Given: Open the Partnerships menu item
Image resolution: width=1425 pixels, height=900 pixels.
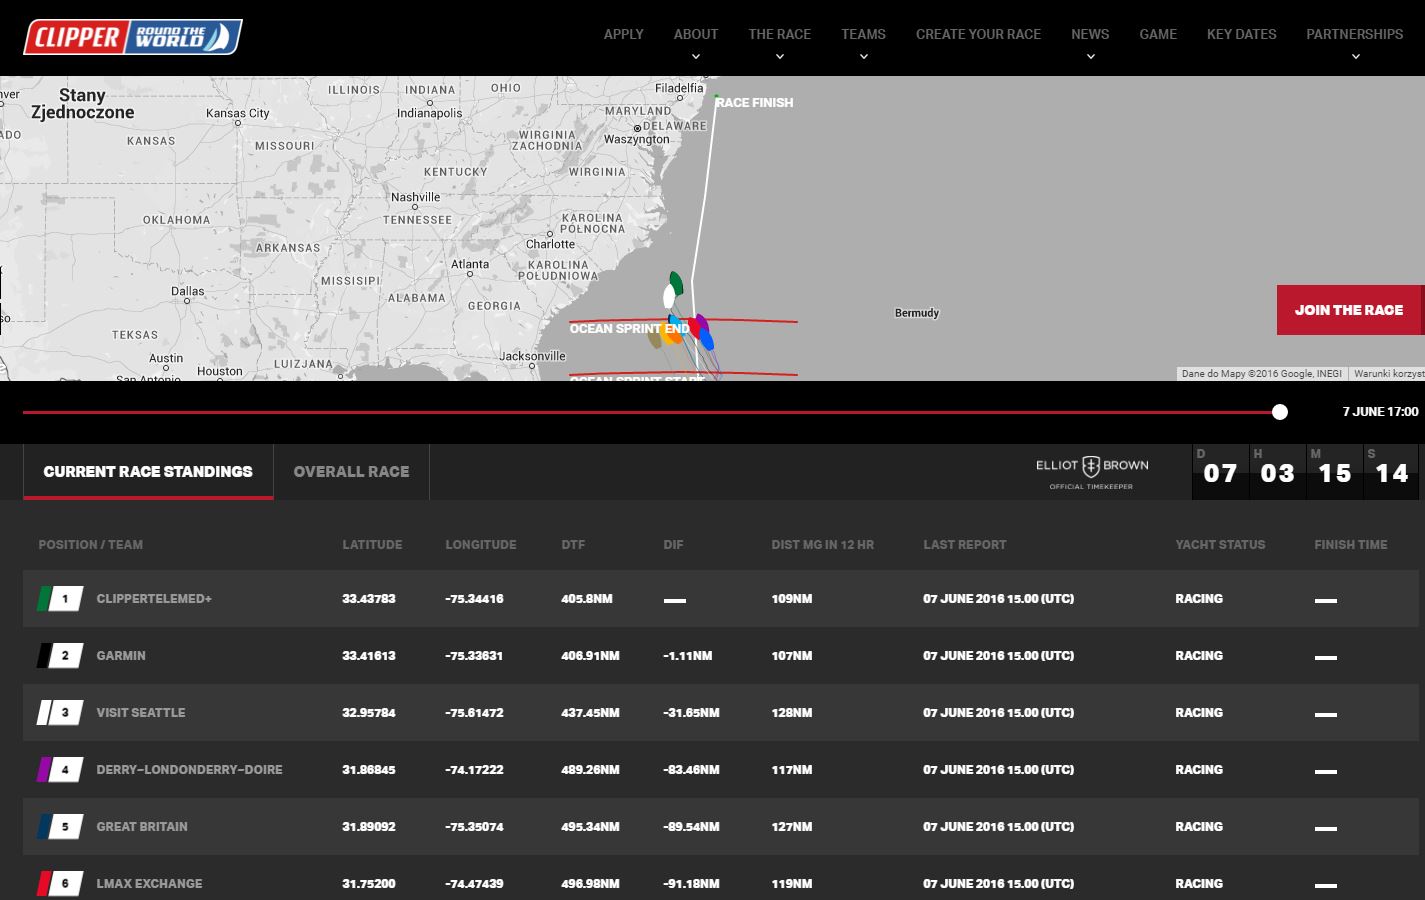Looking at the screenshot, I should pos(1355,34).
